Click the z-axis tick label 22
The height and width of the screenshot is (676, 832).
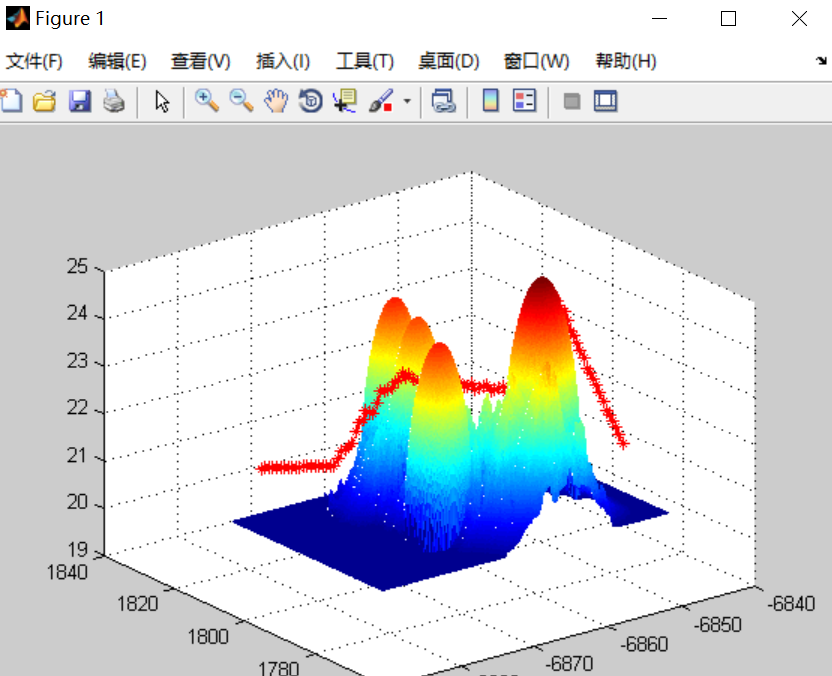tap(77, 408)
